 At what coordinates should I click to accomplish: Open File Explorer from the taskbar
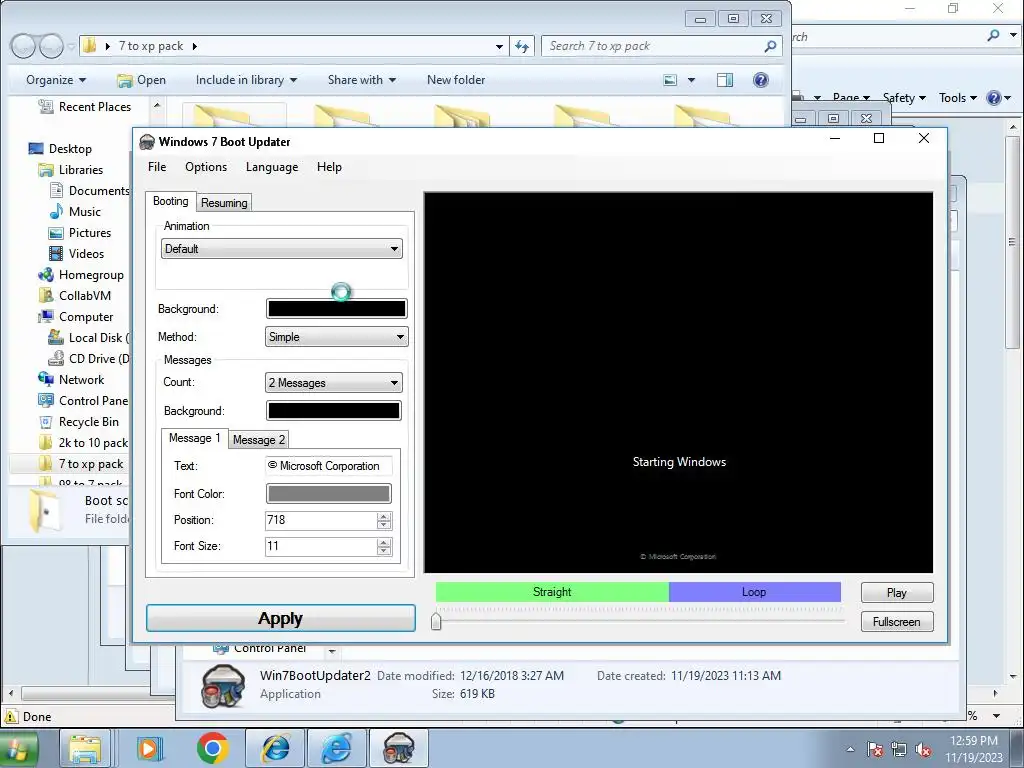point(86,748)
